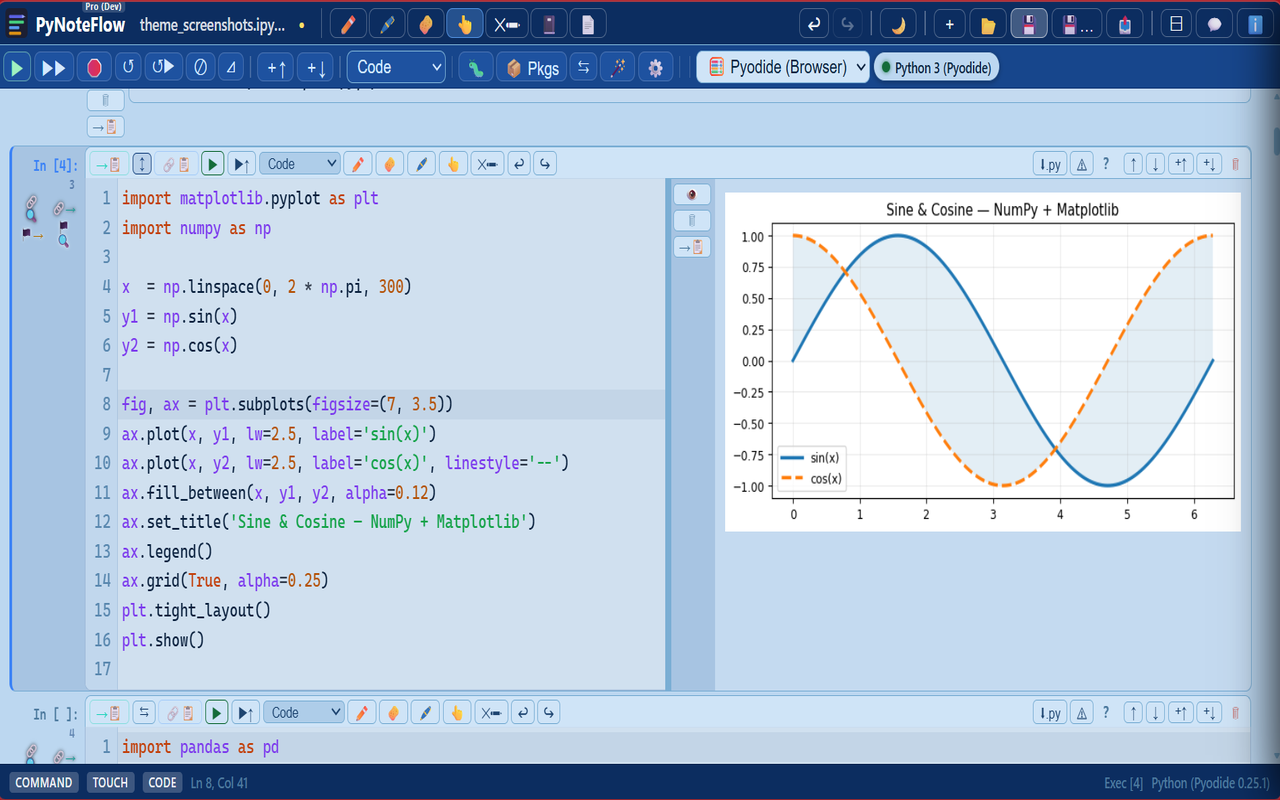1280x800 pixels.
Task: Click the green snake Python icon
Action: (x=476, y=67)
